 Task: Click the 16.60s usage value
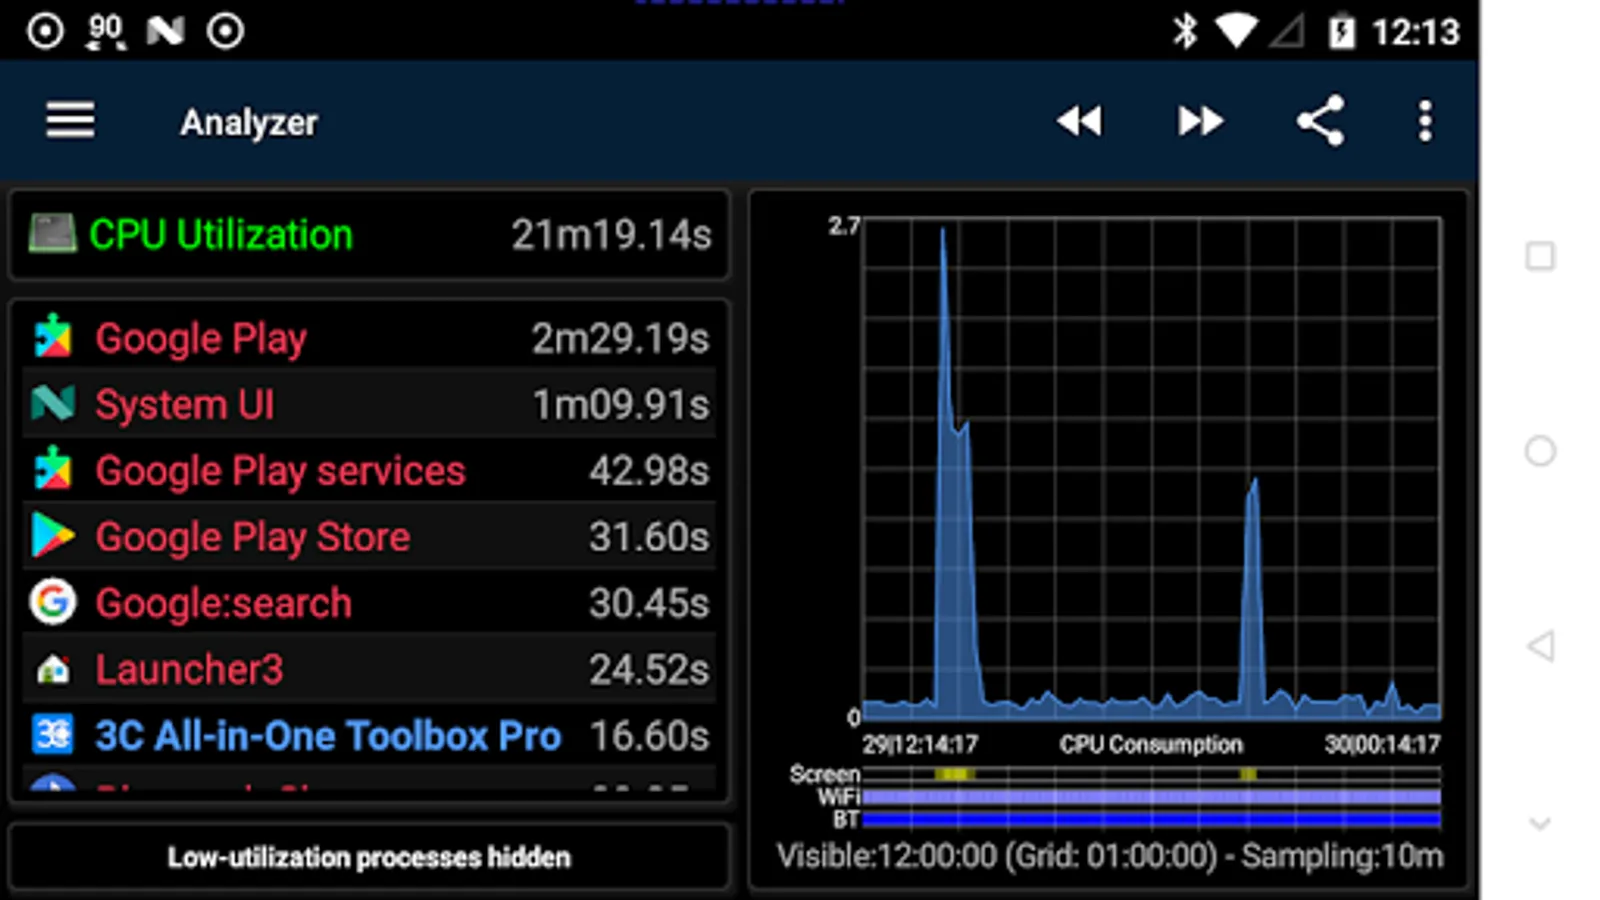(x=649, y=736)
